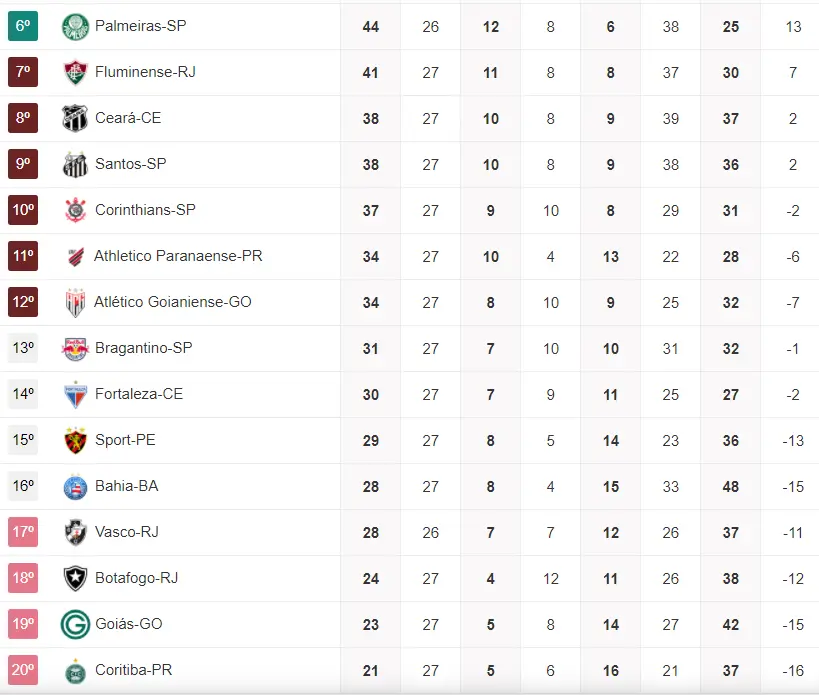Click the Santos club crest icon
This screenshot has width=819, height=695.
pyautogui.click(x=75, y=164)
